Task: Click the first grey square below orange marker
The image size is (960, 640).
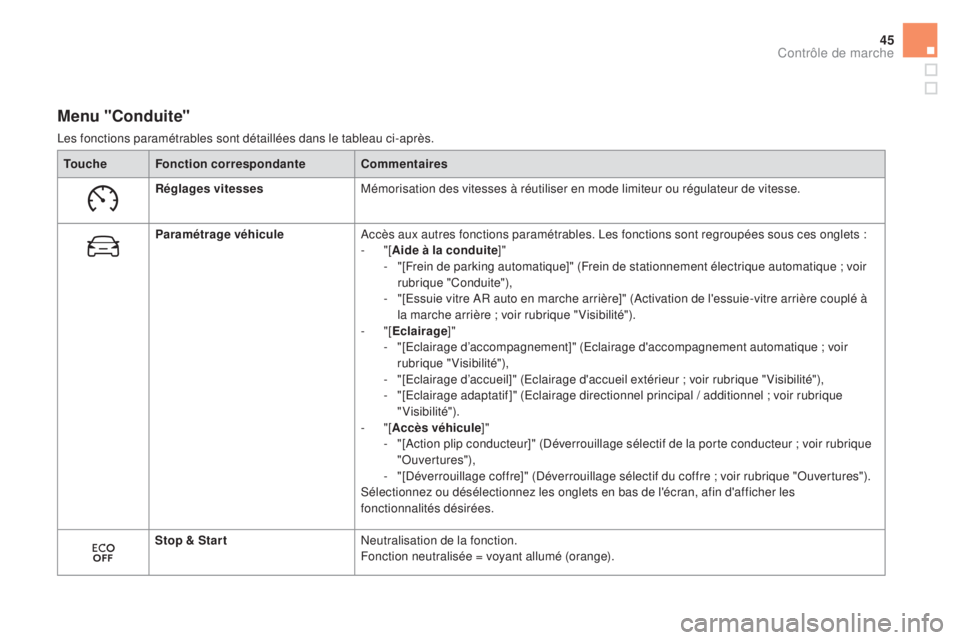Action: [x=930, y=70]
